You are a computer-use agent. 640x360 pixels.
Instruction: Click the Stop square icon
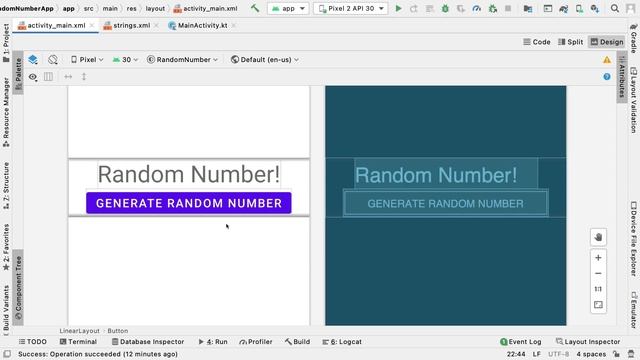[508, 8]
